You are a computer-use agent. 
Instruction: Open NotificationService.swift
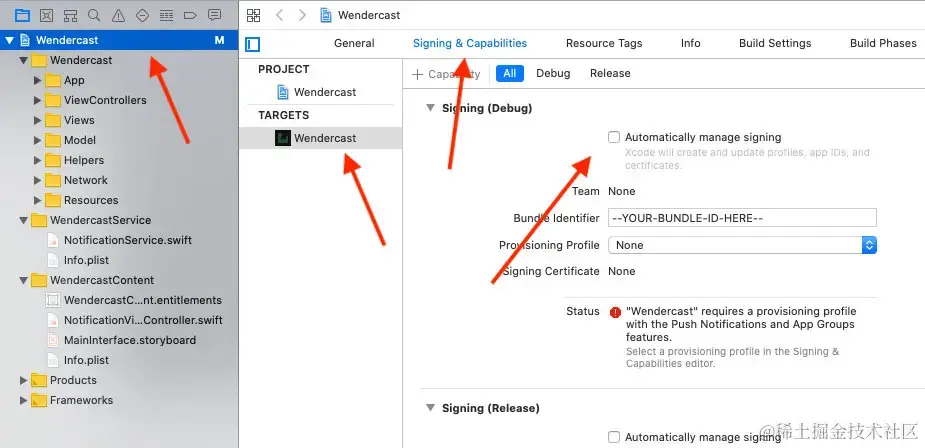pyautogui.click(x=127, y=240)
